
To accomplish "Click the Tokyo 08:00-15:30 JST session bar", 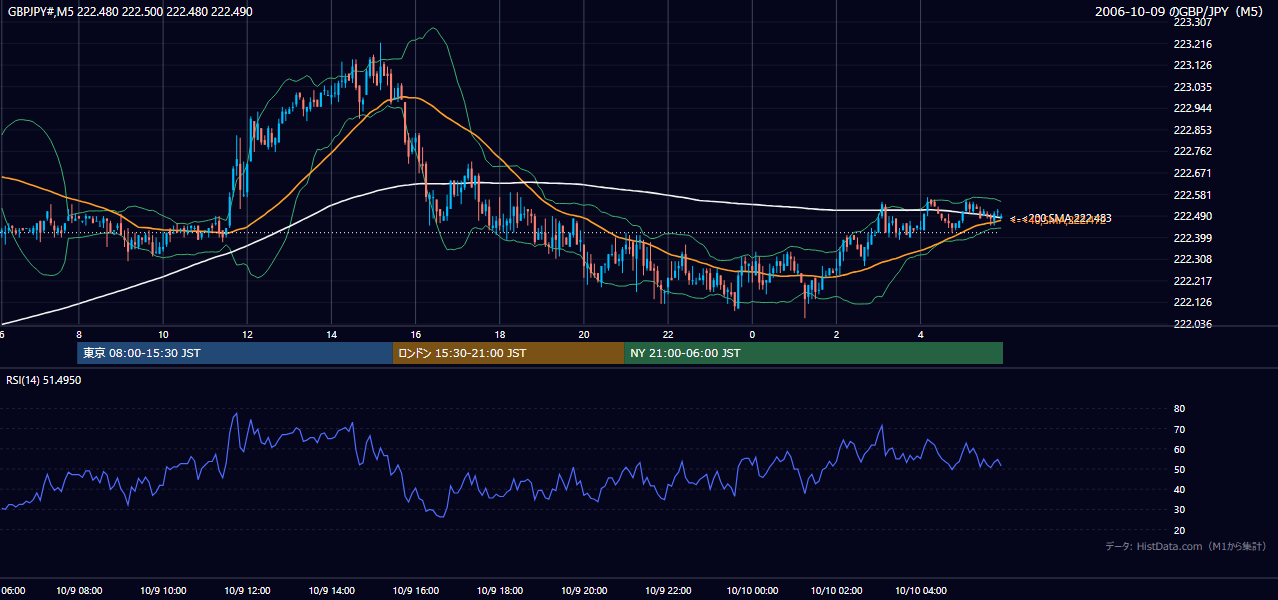I will click(235, 353).
